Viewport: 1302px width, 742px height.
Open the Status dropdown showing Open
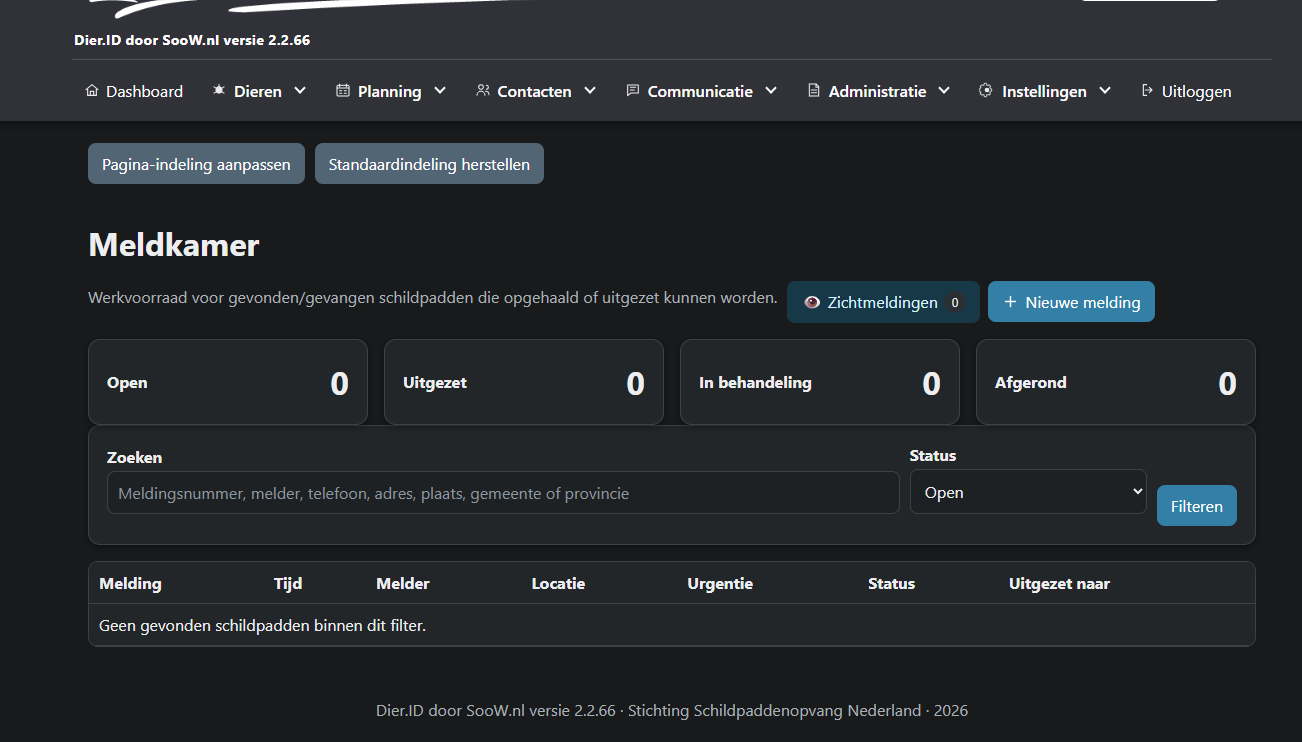[1028, 492]
